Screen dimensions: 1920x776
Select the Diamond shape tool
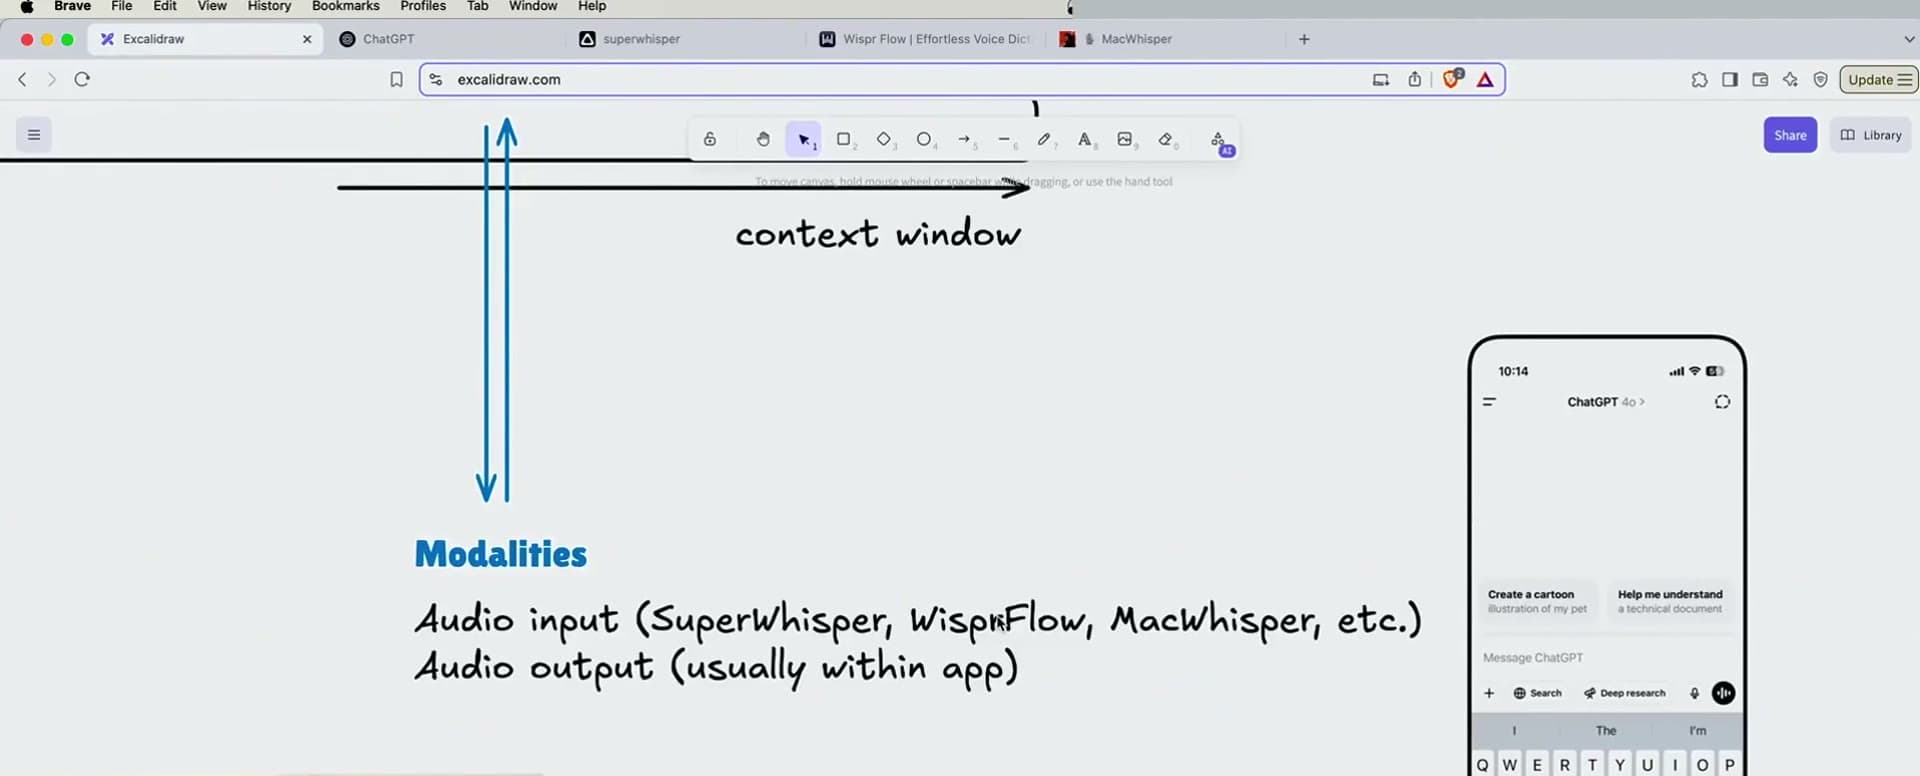pyautogui.click(x=884, y=139)
